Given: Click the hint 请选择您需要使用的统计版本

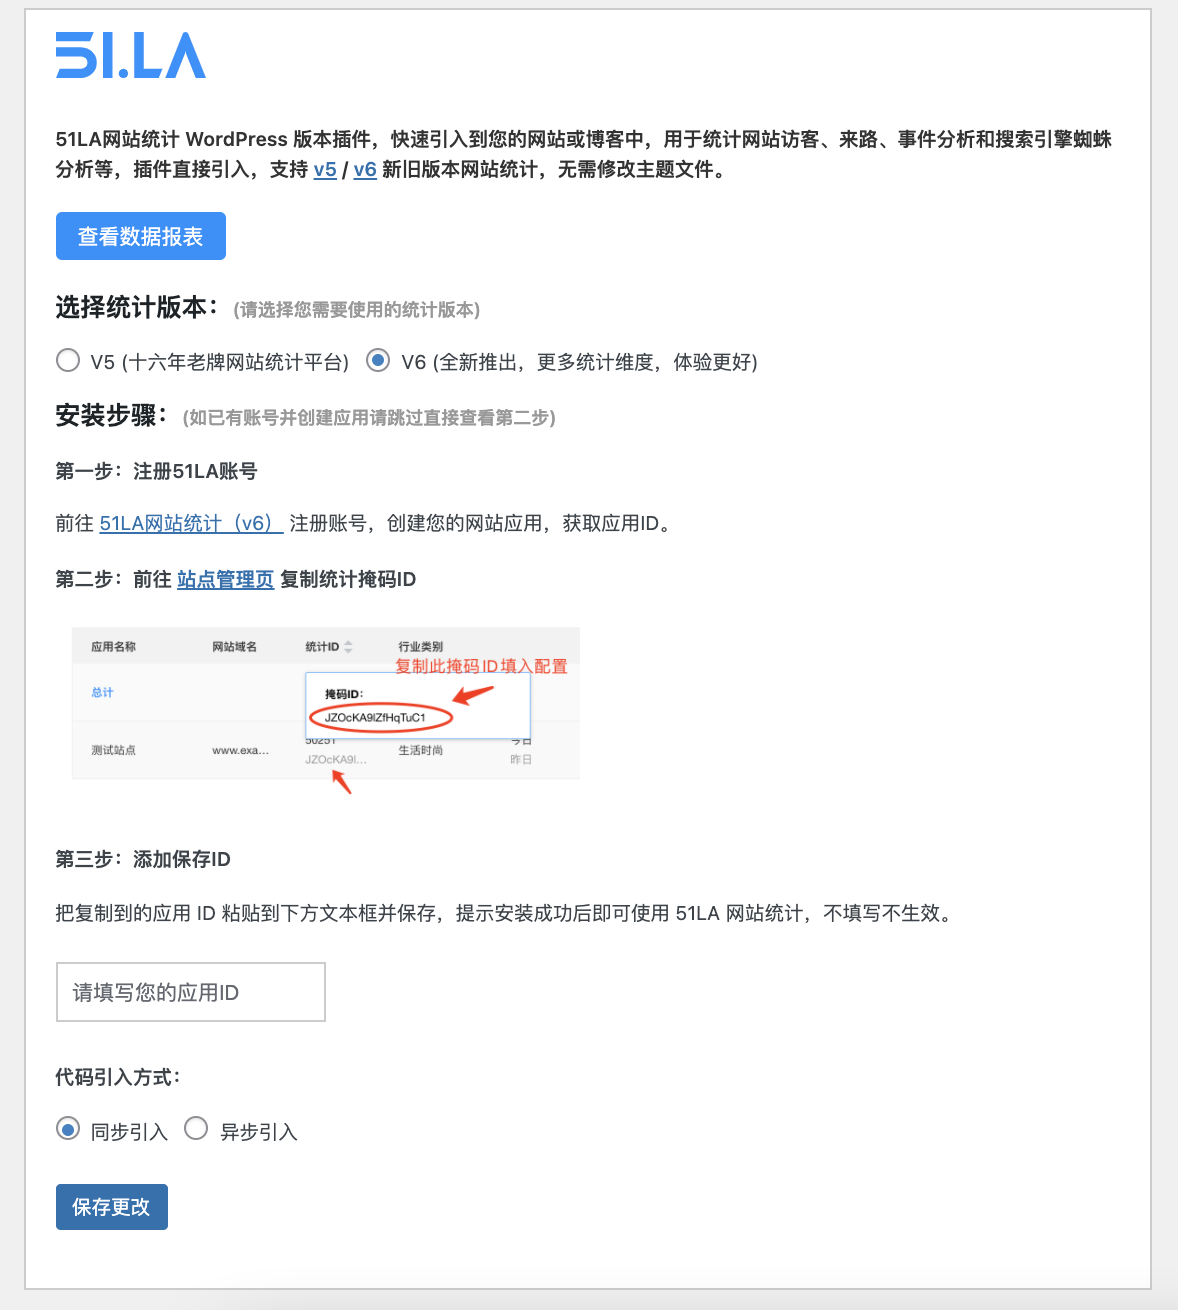Looking at the screenshot, I should pyautogui.click(x=357, y=310).
